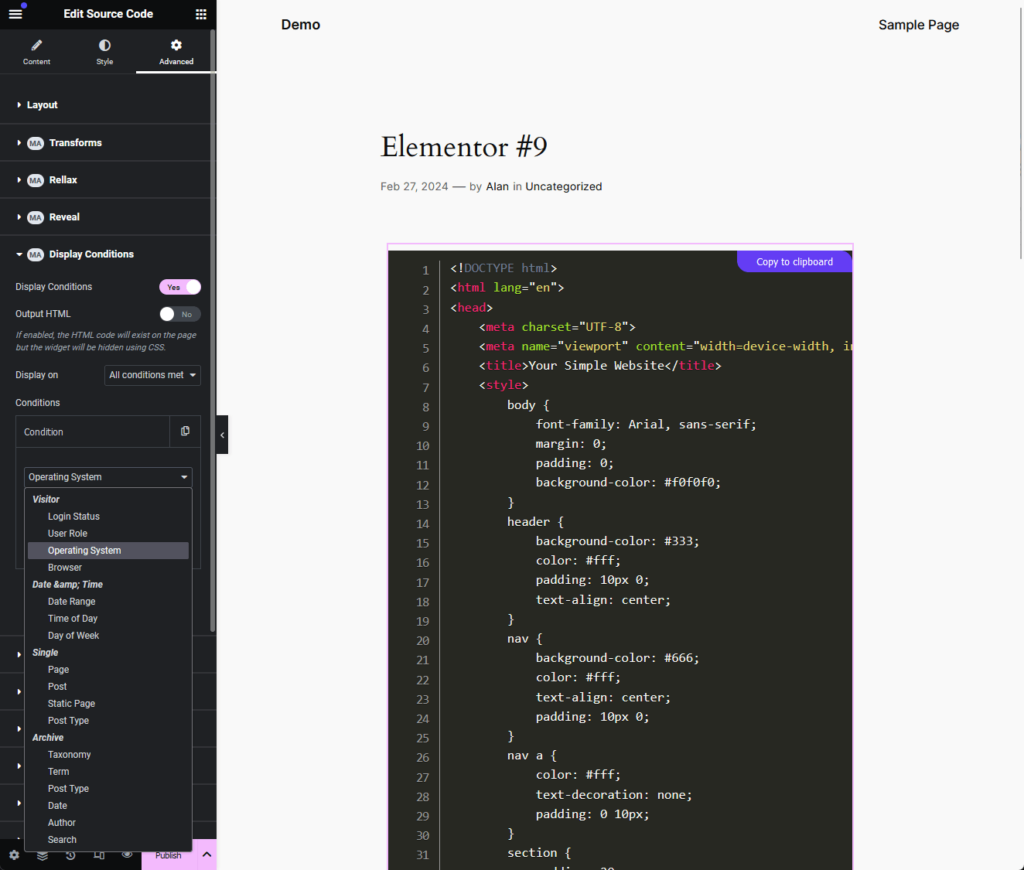This screenshot has height=870, width=1024.
Task: Switch to the Content tab
Action: click(37, 52)
